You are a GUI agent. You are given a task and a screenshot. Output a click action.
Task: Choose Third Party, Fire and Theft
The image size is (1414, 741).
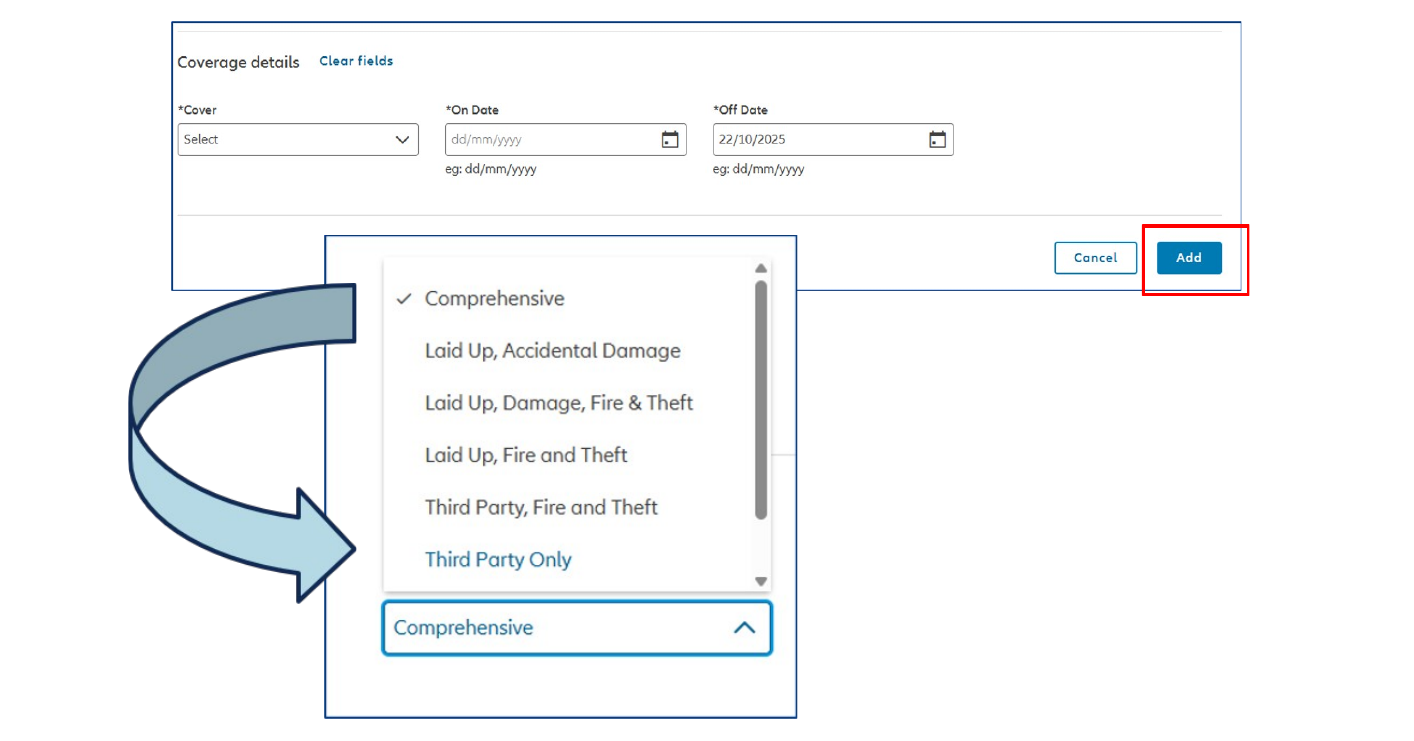(x=541, y=507)
